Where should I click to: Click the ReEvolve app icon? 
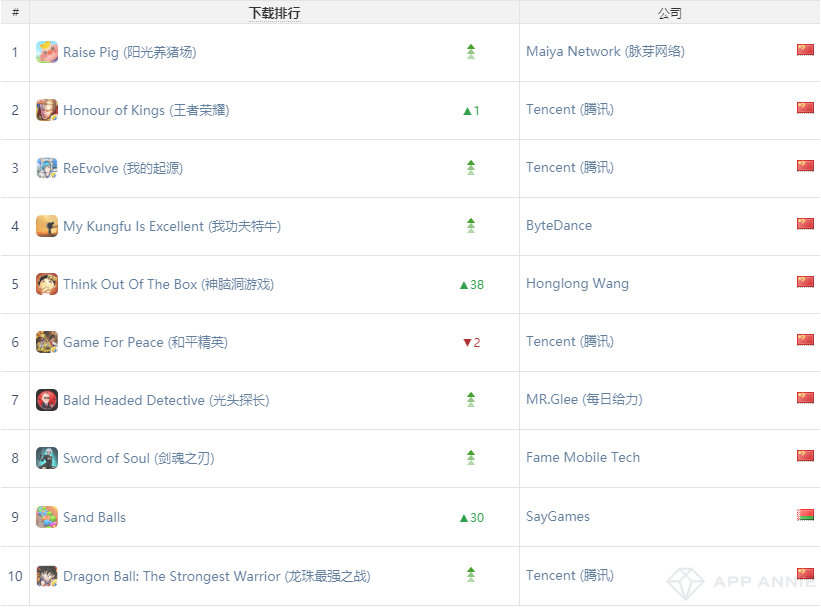click(x=47, y=168)
